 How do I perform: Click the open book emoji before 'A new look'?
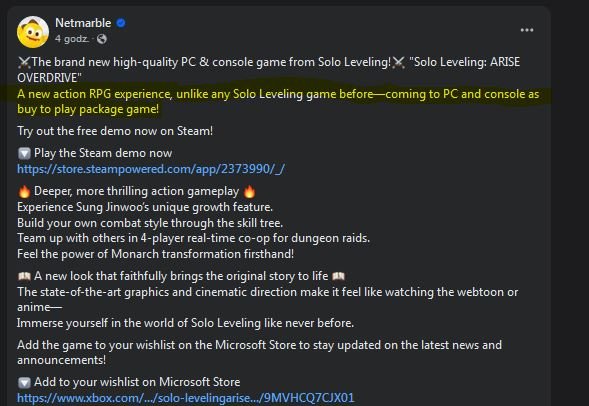[24, 276]
